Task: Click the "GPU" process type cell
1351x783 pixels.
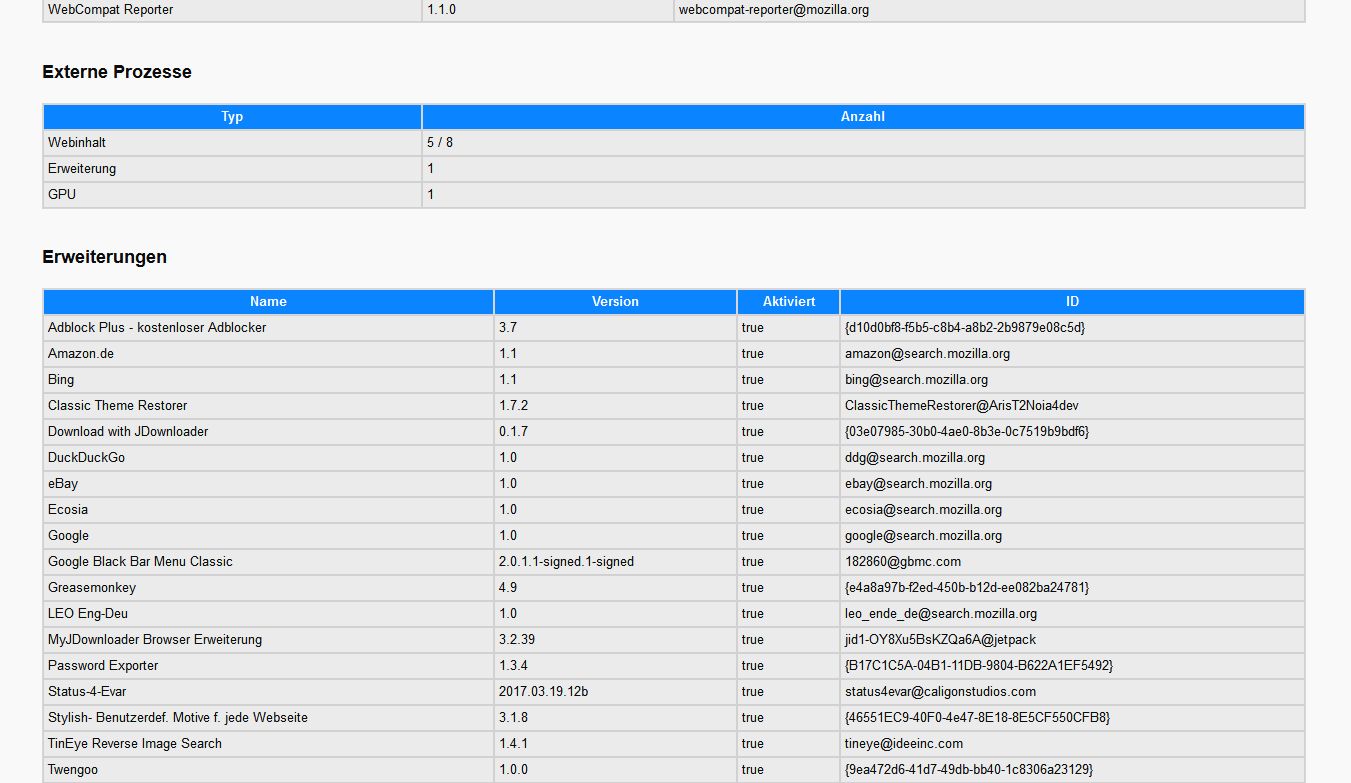Action: click(x=62, y=195)
